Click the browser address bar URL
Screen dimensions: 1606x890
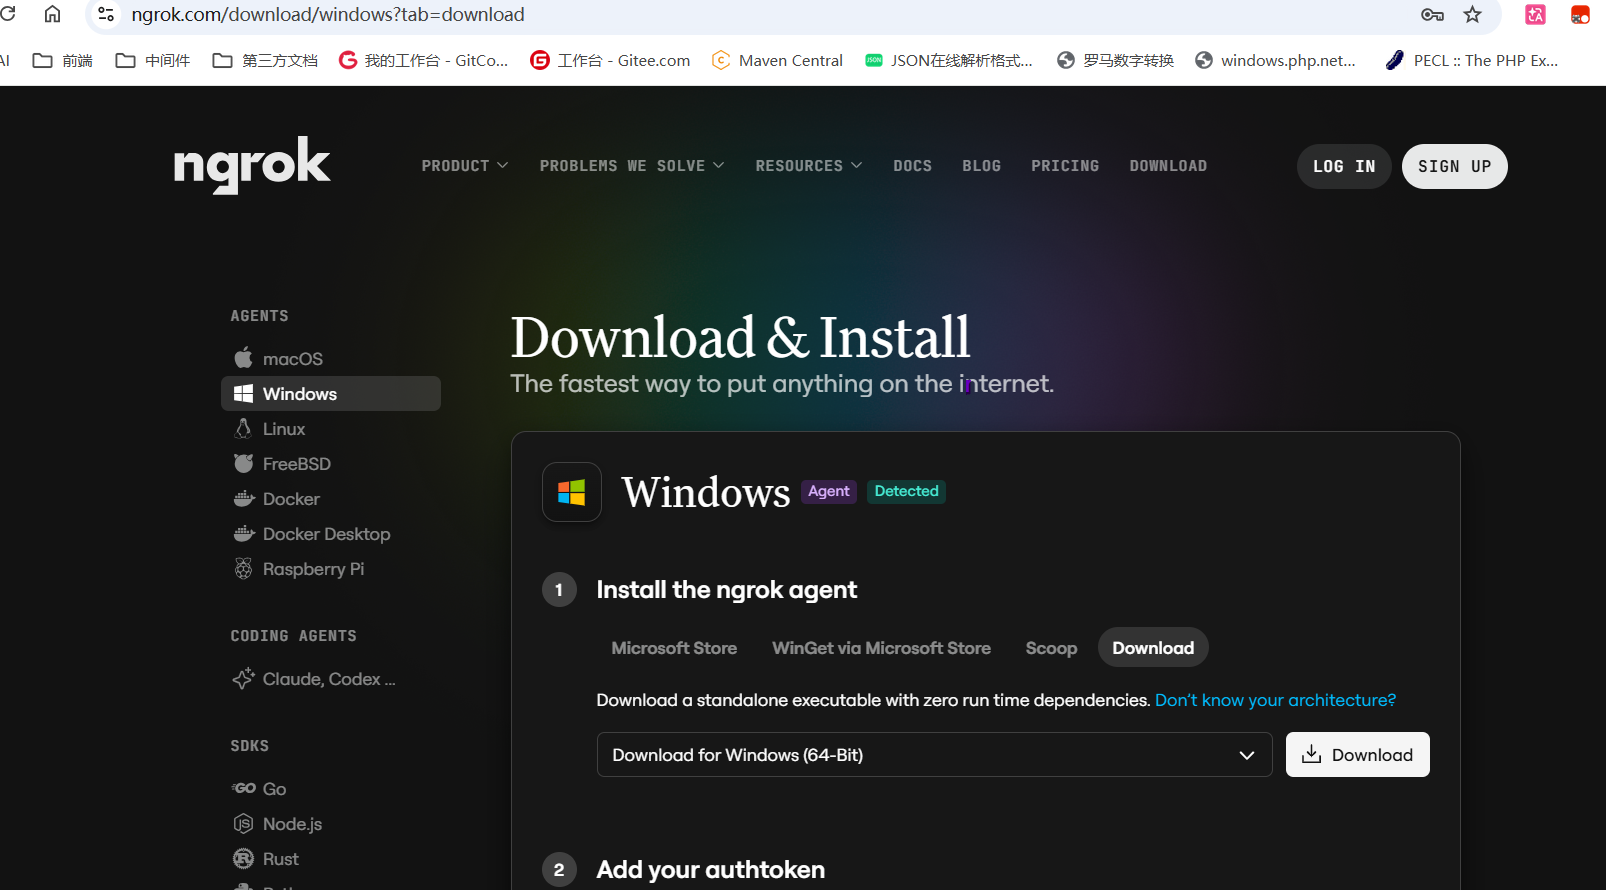328,15
